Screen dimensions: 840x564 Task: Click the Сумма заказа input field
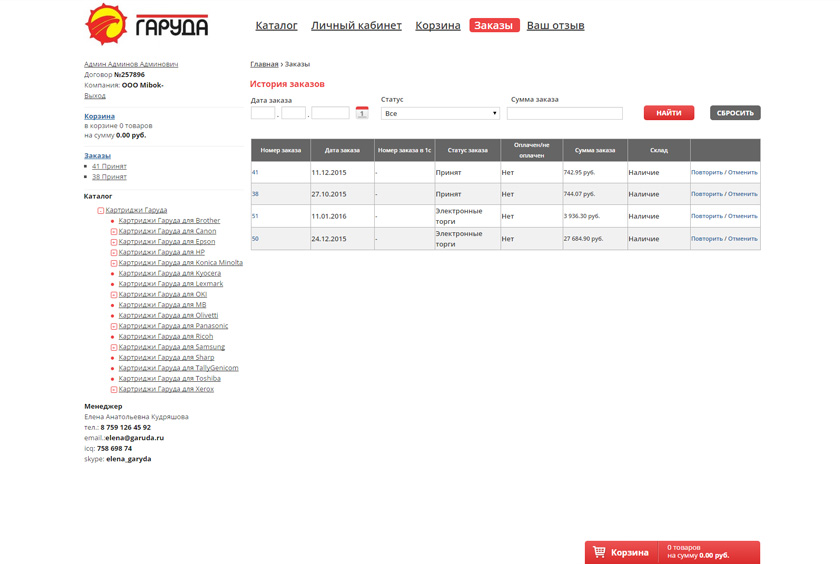tap(565, 114)
